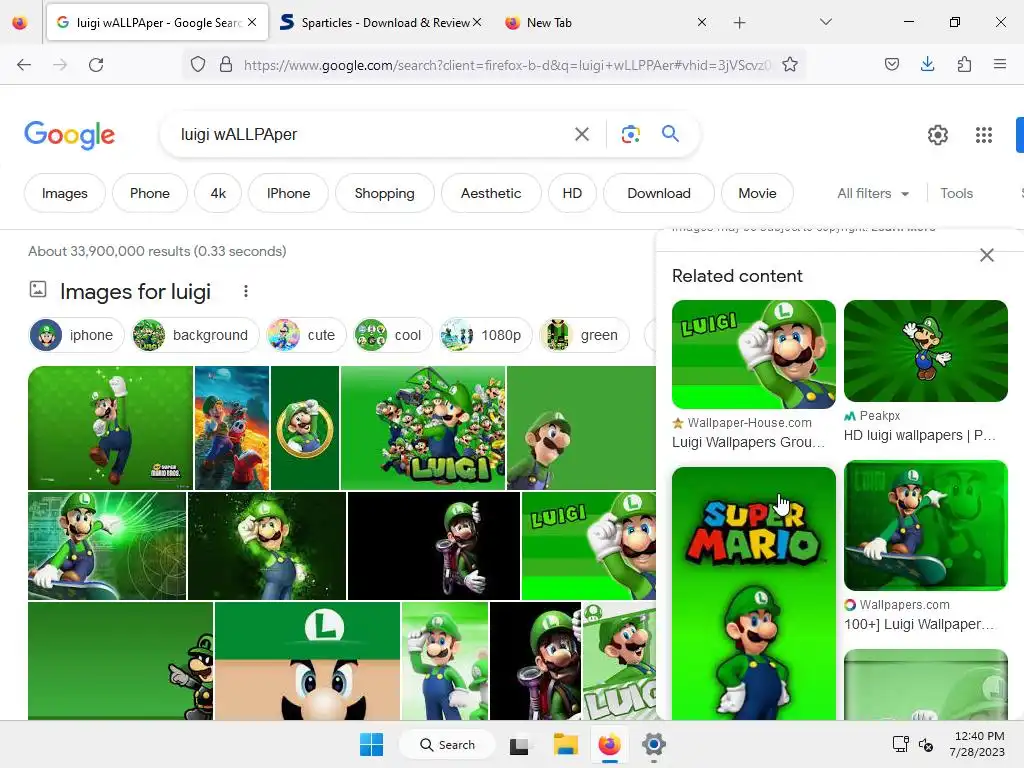Click the Firefox icon on the taskbar

(x=609, y=744)
